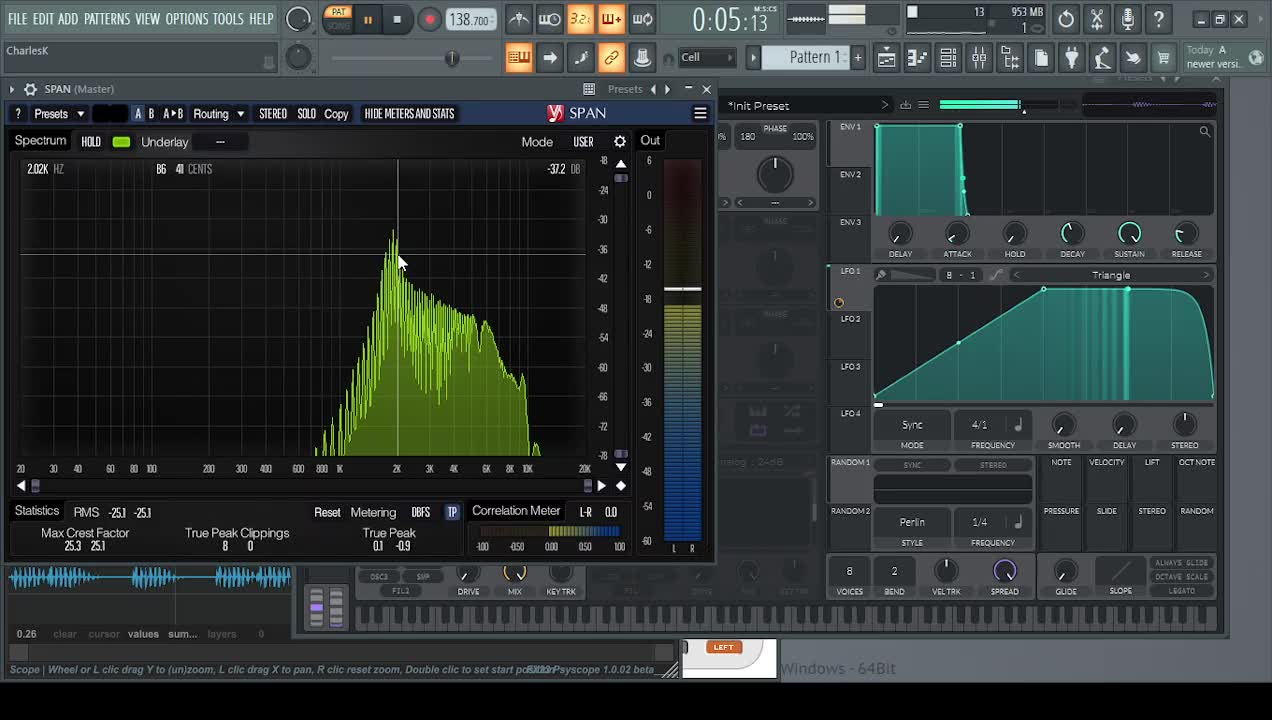Open the OPTIONS menu
The image size is (1272, 720).
(186, 19)
